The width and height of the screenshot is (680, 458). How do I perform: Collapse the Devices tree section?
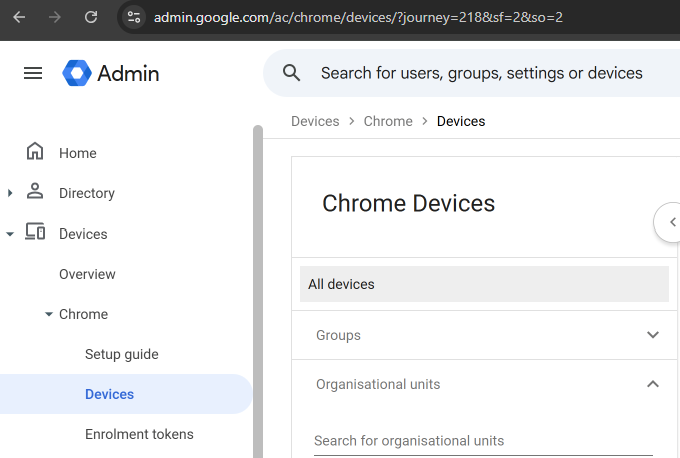coord(10,234)
